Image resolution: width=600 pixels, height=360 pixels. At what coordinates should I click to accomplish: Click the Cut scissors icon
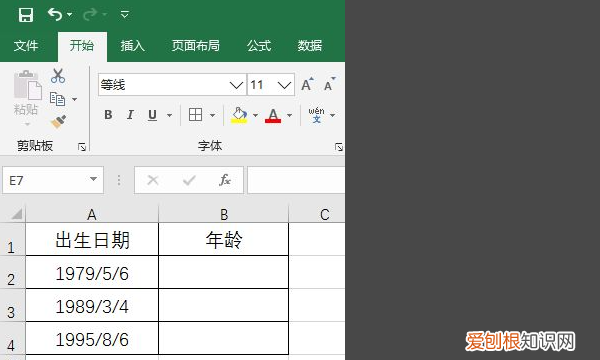[x=58, y=76]
